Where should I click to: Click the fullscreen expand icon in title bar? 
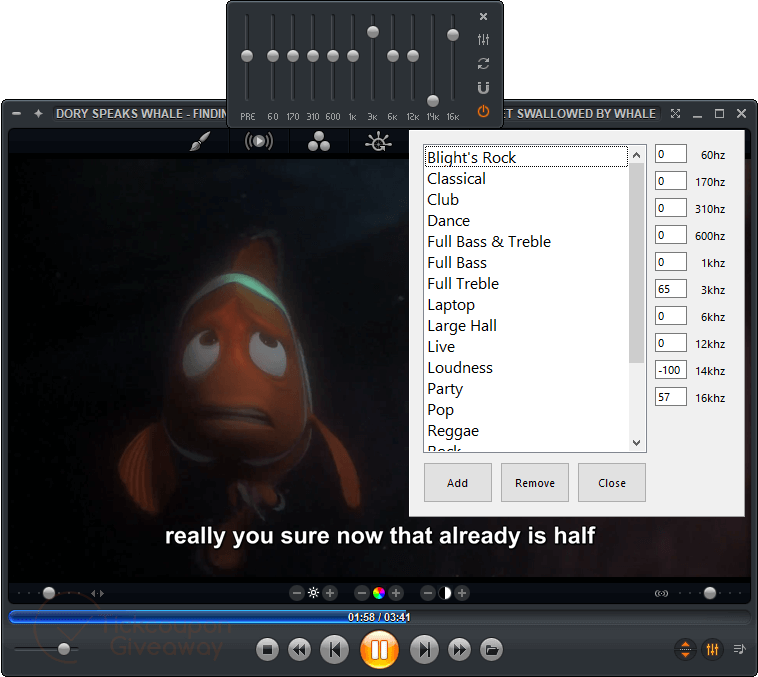click(675, 114)
